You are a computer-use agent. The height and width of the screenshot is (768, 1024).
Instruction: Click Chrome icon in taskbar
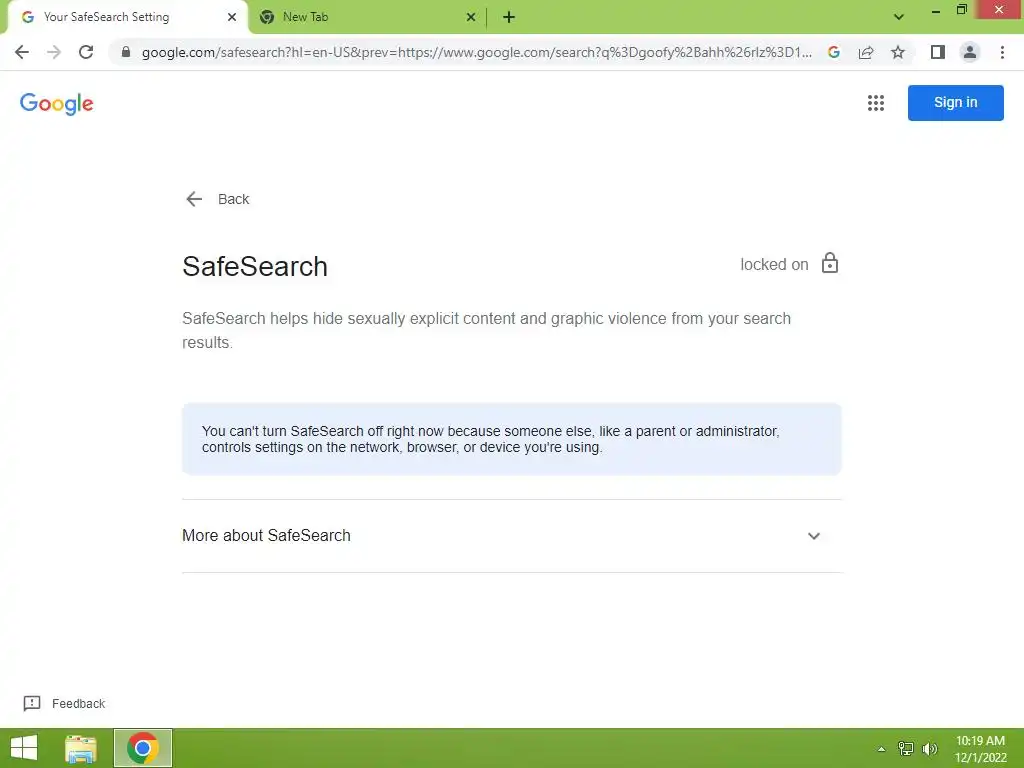pyautogui.click(x=143, y=748)
